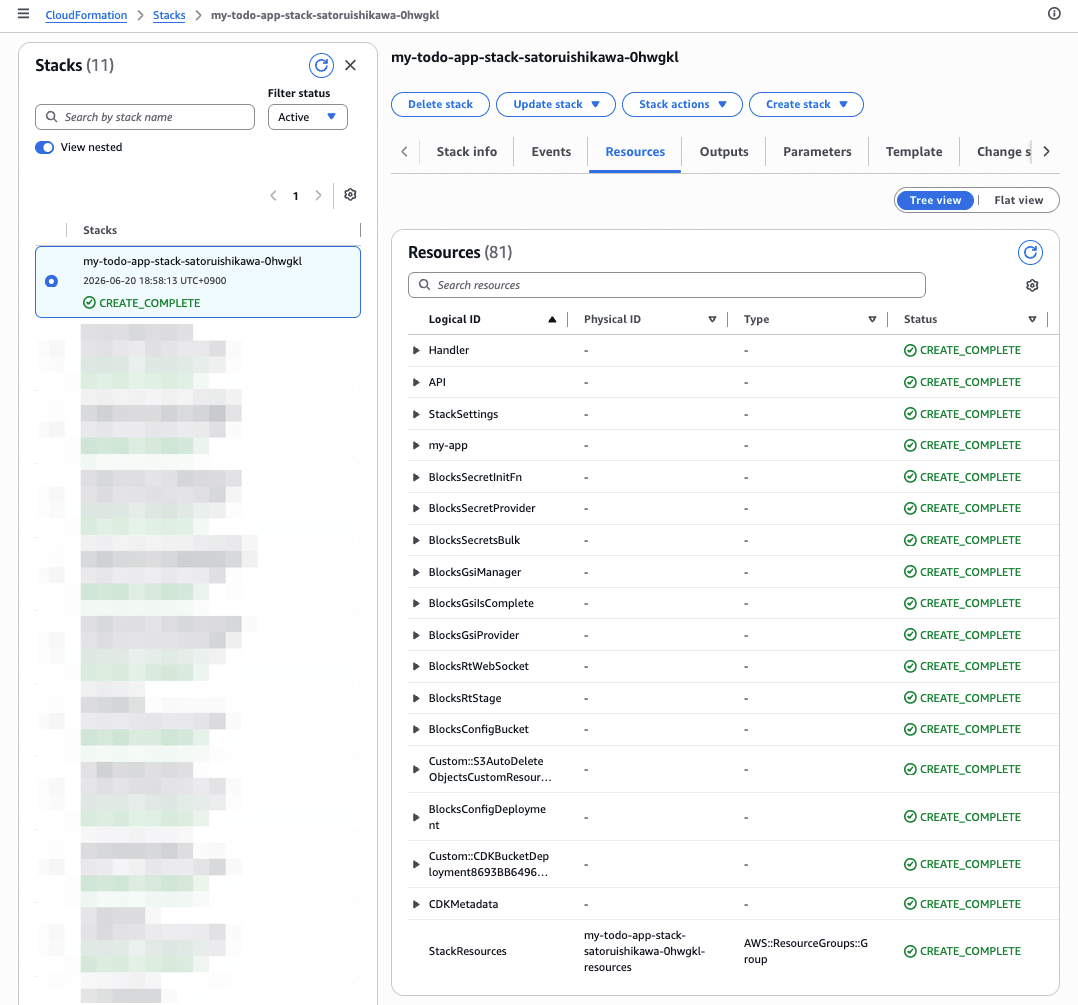Click the StackResources logical ID text
This screenshot has height=1005, width=1078.
pyautogui.click(x=468, y=951)
